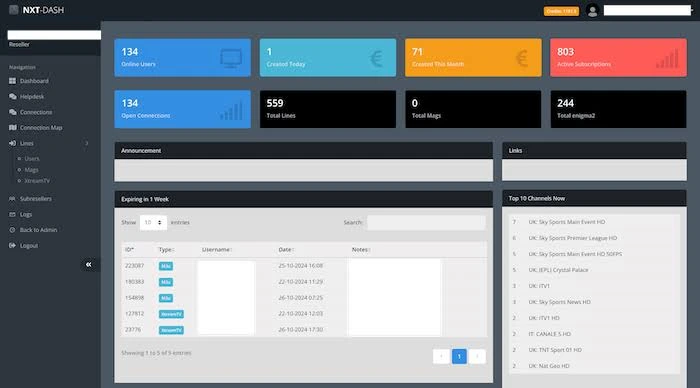Click the NXT-DASH logo icon

pyautogui.click(x=13, y=10)
